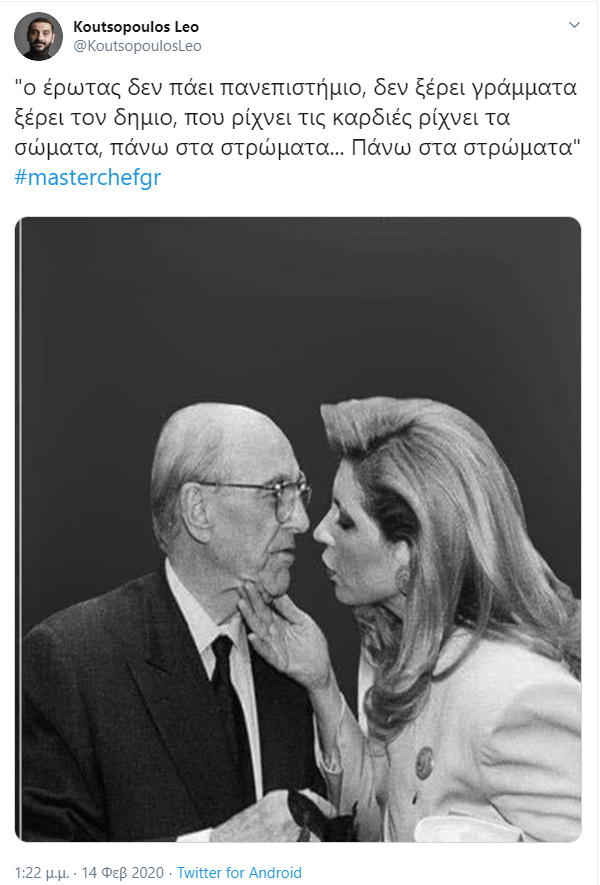Click the woman's round earring in photo

(403, 579)
